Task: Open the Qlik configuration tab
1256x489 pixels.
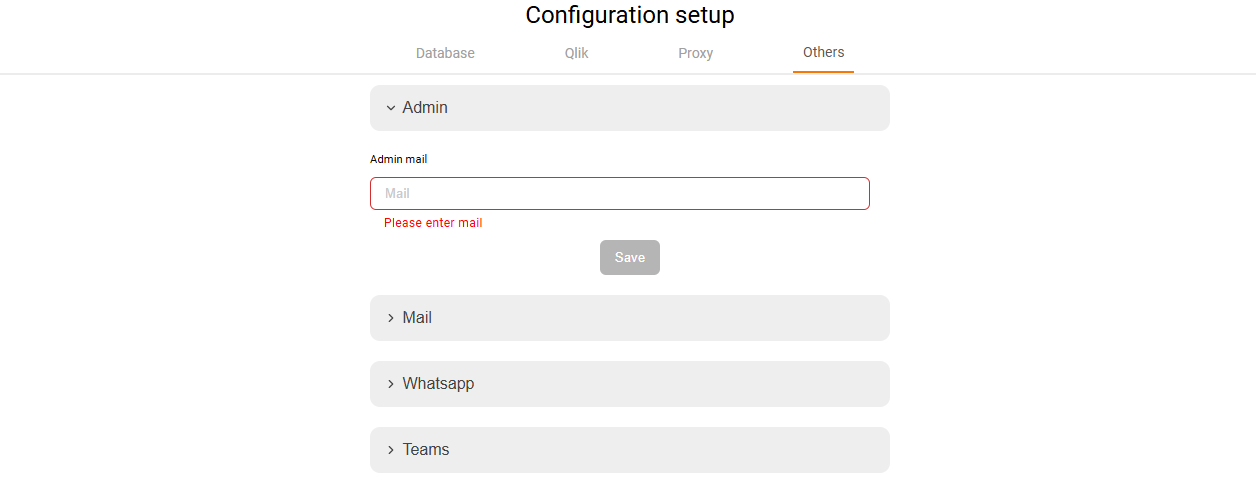Action: pos(576,53)
